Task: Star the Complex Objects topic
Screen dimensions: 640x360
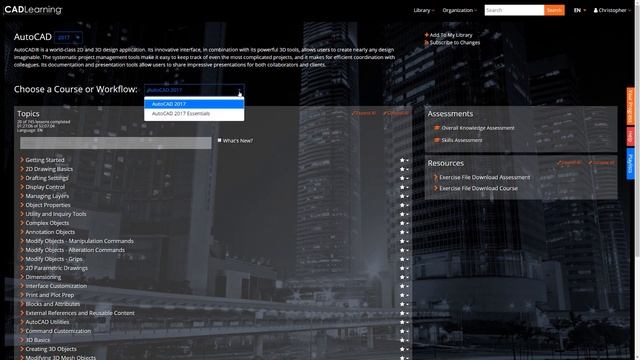Action: pyautogui.click(x=402, y=223)
